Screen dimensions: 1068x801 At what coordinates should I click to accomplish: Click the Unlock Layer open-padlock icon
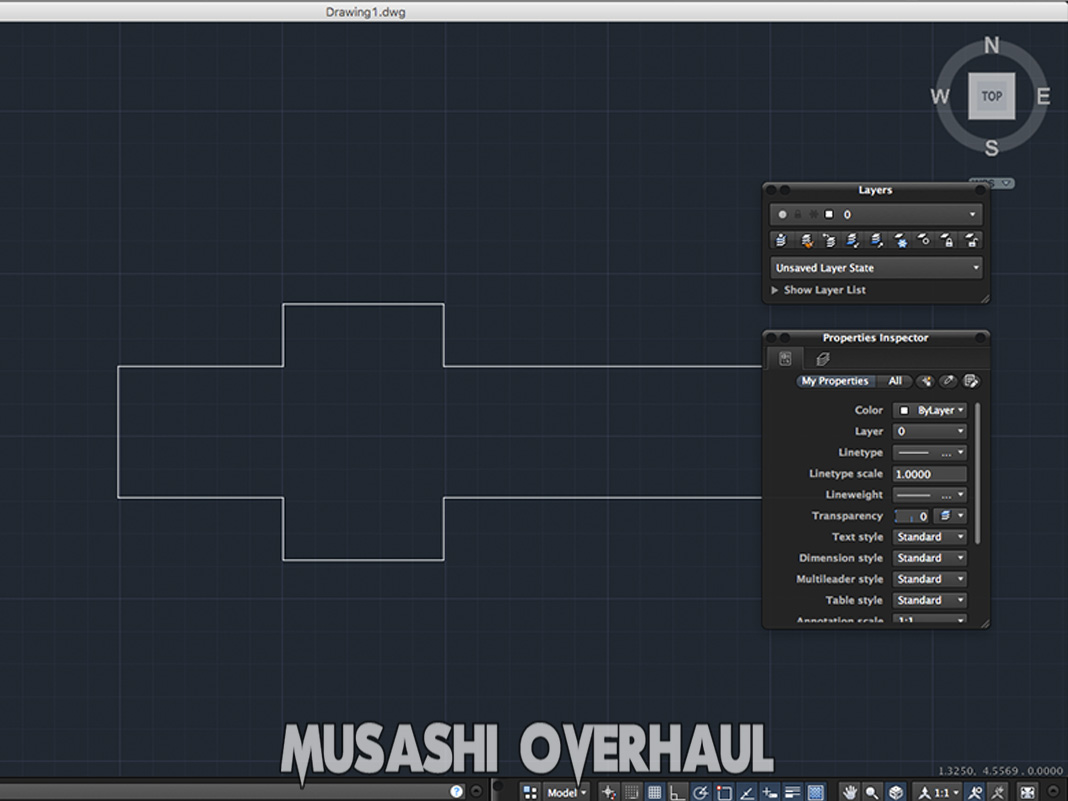point(971,240)
